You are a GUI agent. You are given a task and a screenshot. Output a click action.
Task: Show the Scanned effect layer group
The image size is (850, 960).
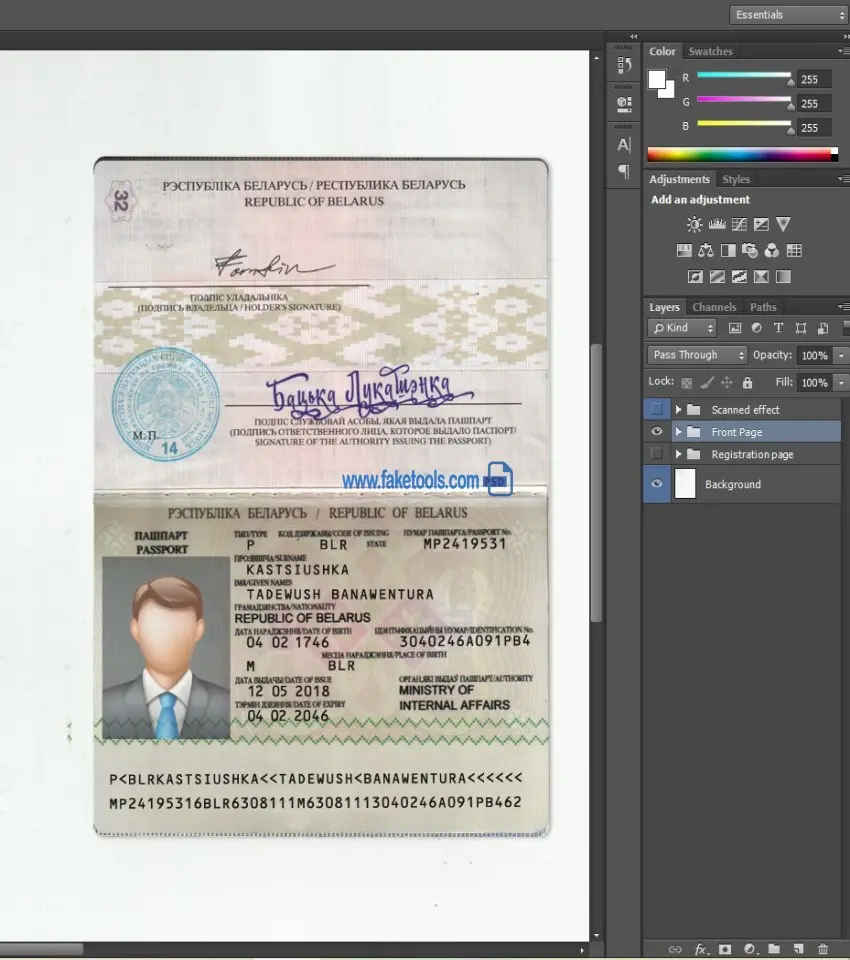tap(656, 409)
